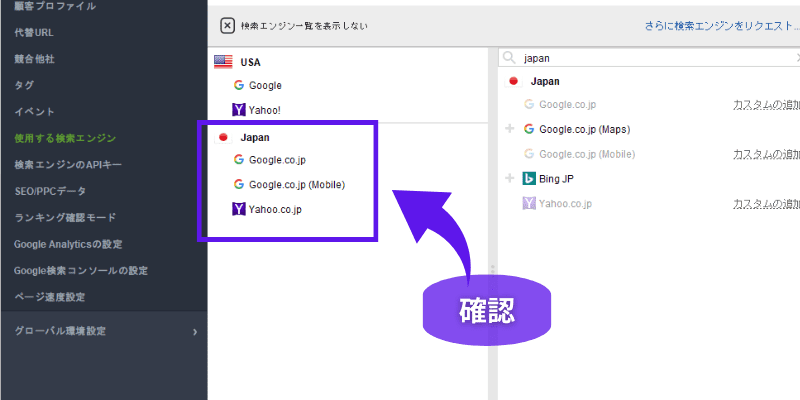Open 競合他社 settings

tap(35, 59)
